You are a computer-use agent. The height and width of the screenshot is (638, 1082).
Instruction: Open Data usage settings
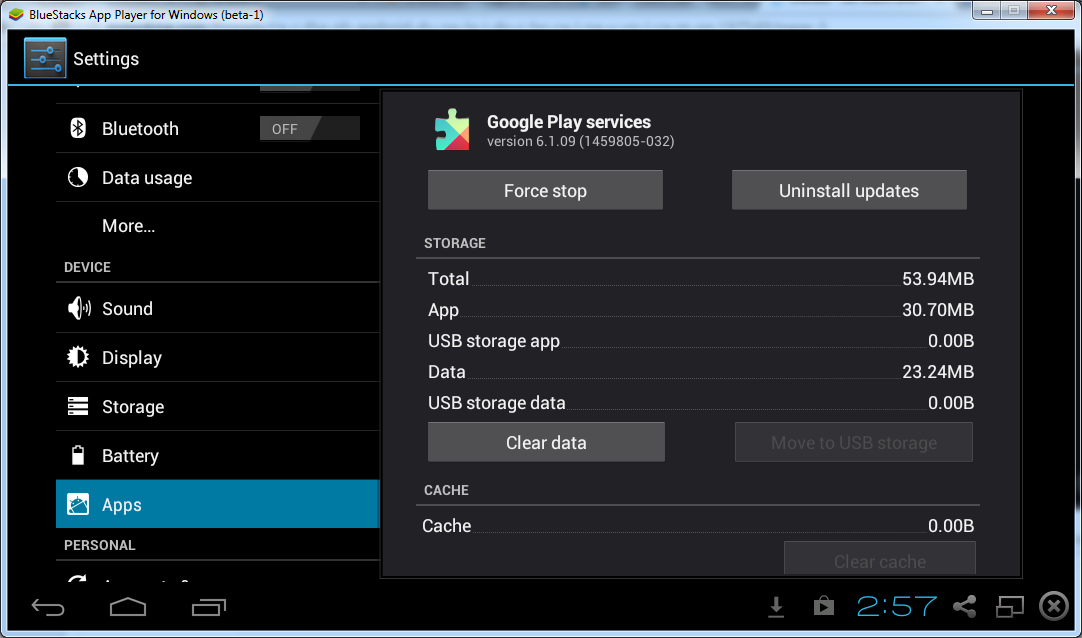(x=217, y=177)
